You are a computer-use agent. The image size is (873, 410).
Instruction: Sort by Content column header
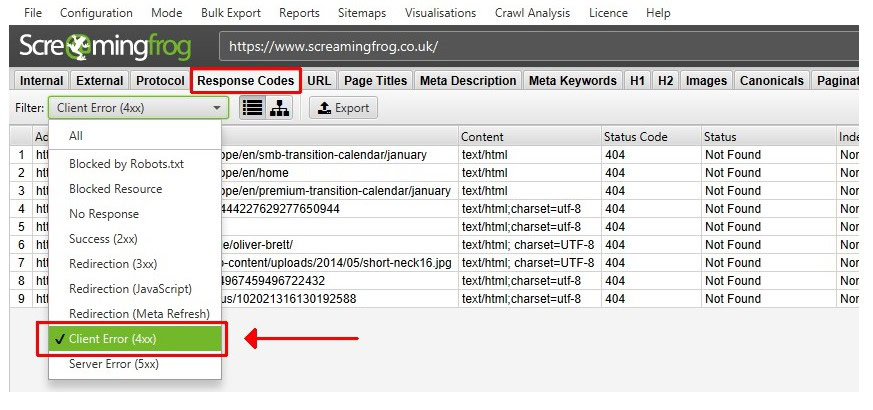coord(529,136)
